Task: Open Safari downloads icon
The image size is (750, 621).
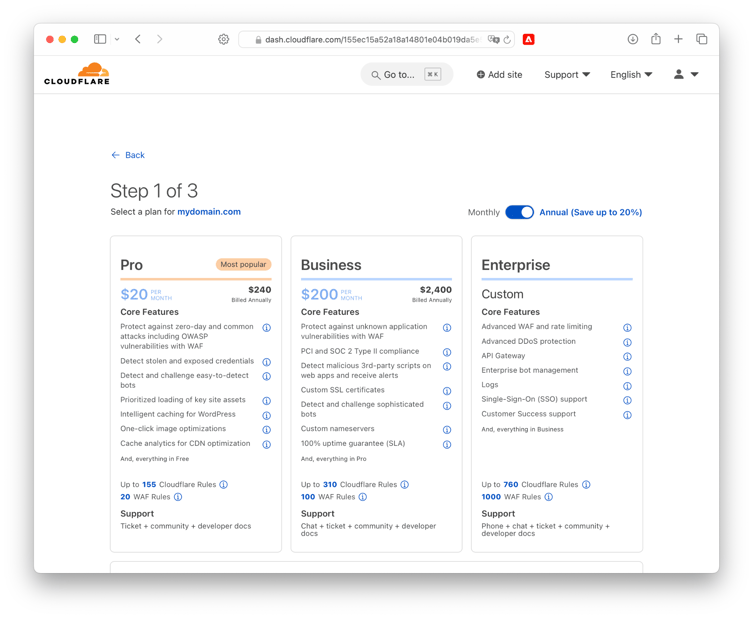Action: pos(633,39)
